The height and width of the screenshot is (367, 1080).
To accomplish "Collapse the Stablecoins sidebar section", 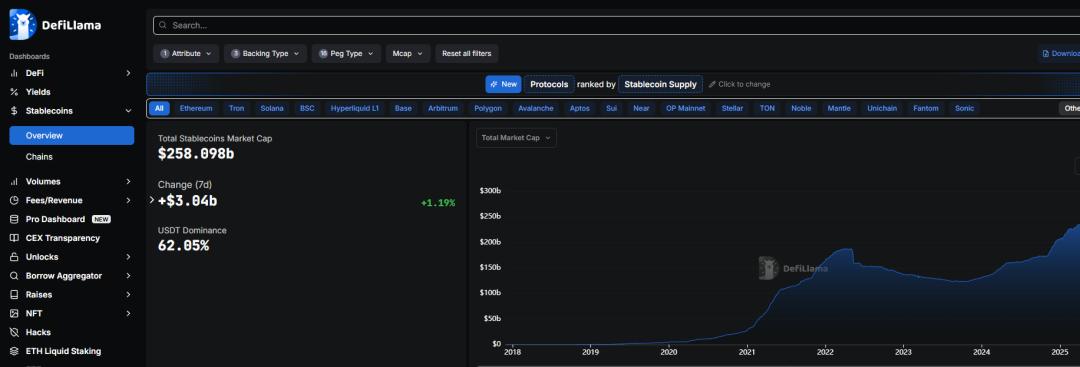I will coord(128,111).
